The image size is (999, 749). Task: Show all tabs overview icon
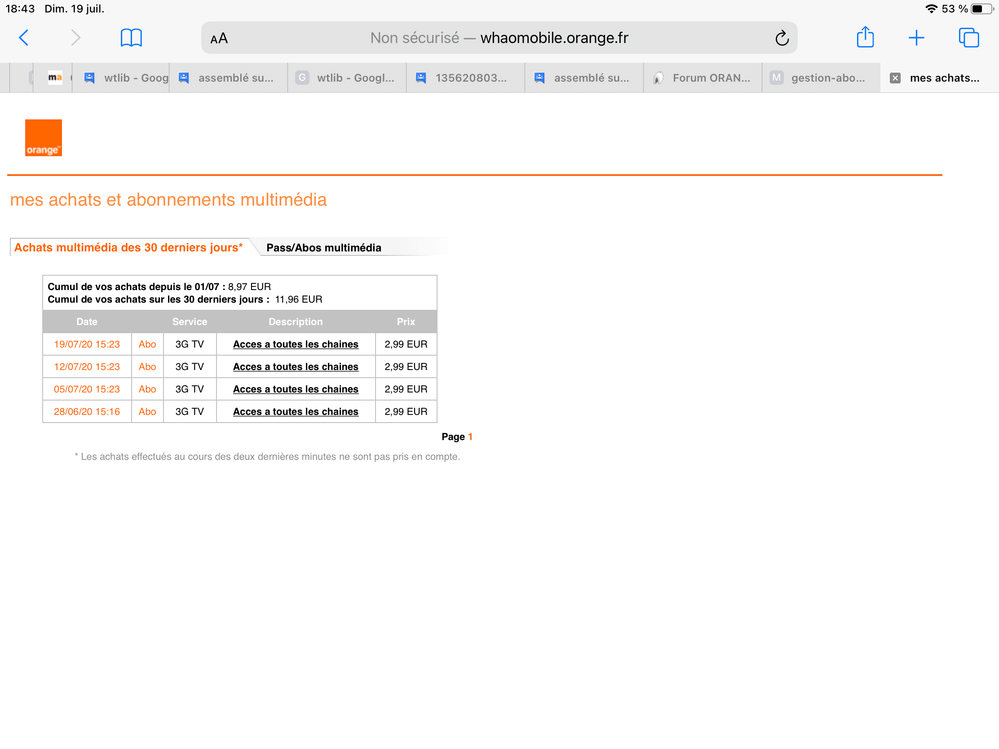click(968, 38)
